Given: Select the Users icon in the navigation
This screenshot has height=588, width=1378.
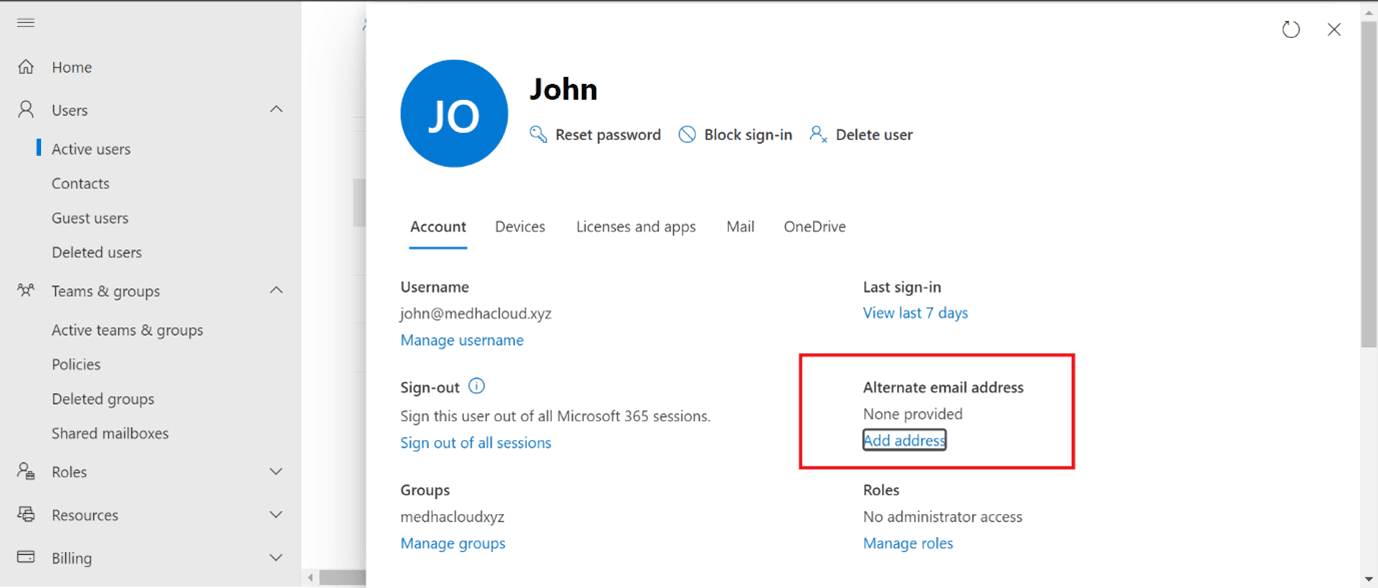Looking at the screenshot, I should pyautogui.click(x=26, y=109).
